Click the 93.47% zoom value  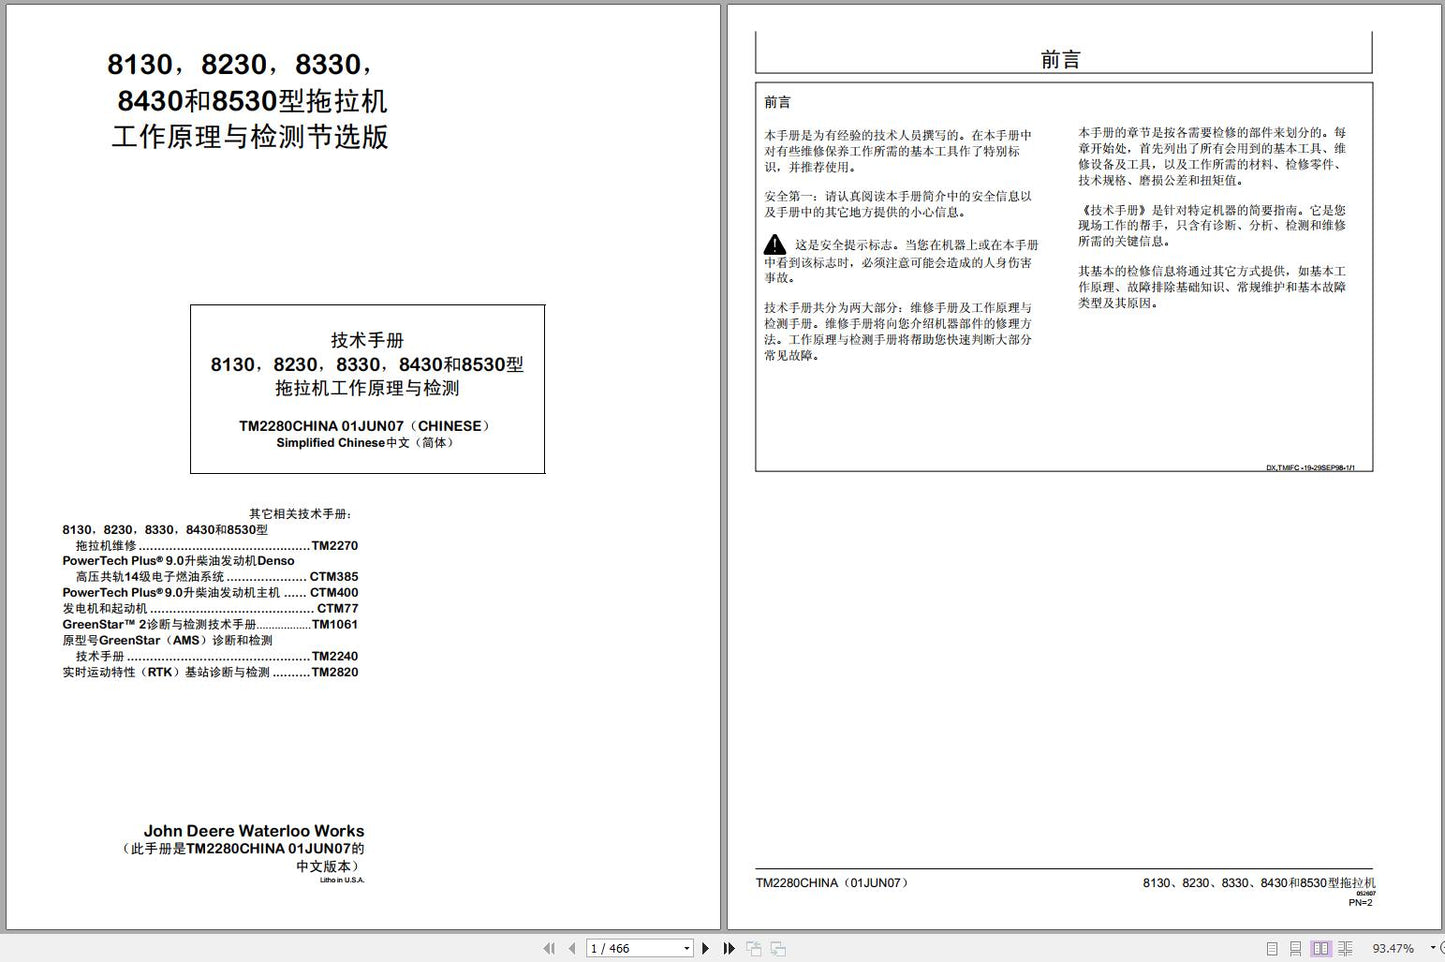1392,948
